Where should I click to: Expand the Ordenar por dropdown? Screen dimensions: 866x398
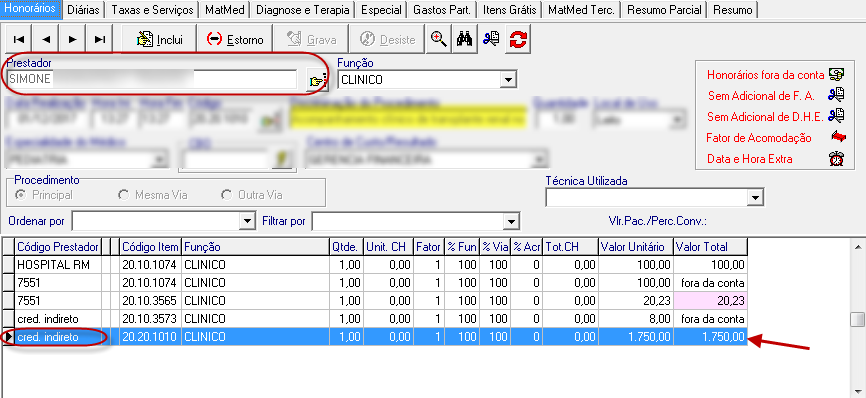pyautogui.click(x=246, y=222)
